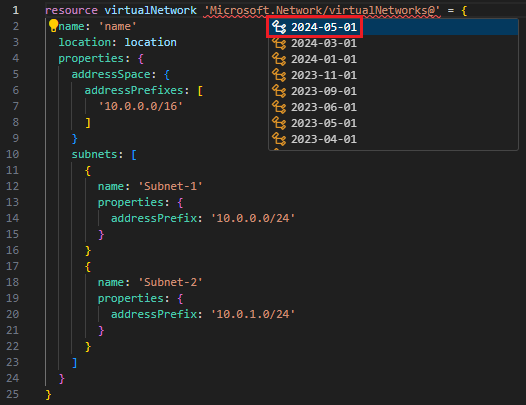Click the 'name' value string on line 2
The image size is (526, 405).
[117, 27]
